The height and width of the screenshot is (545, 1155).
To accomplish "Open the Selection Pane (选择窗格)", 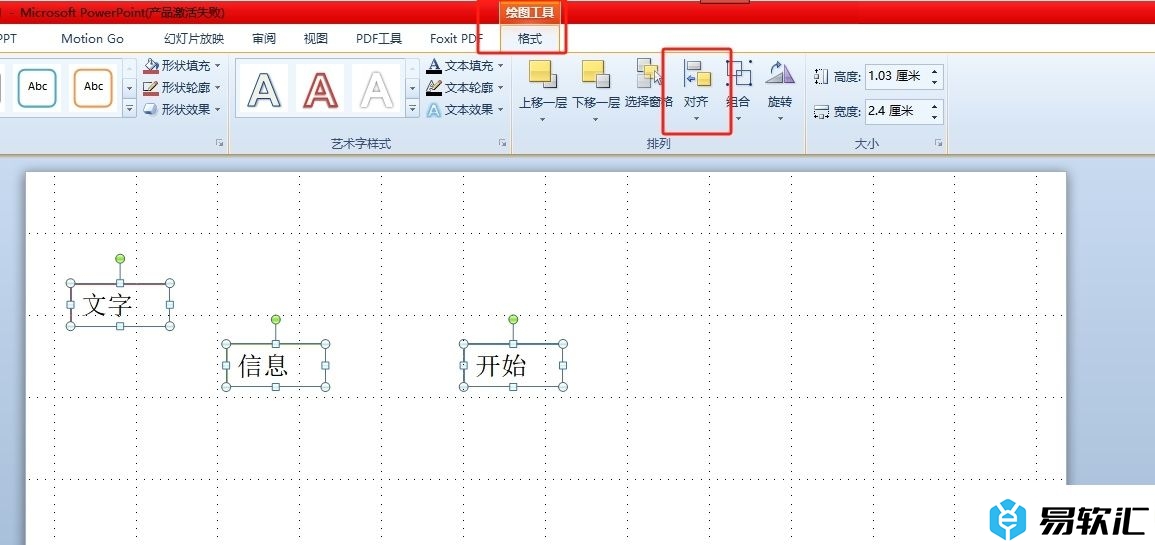I will click(649, 74).
